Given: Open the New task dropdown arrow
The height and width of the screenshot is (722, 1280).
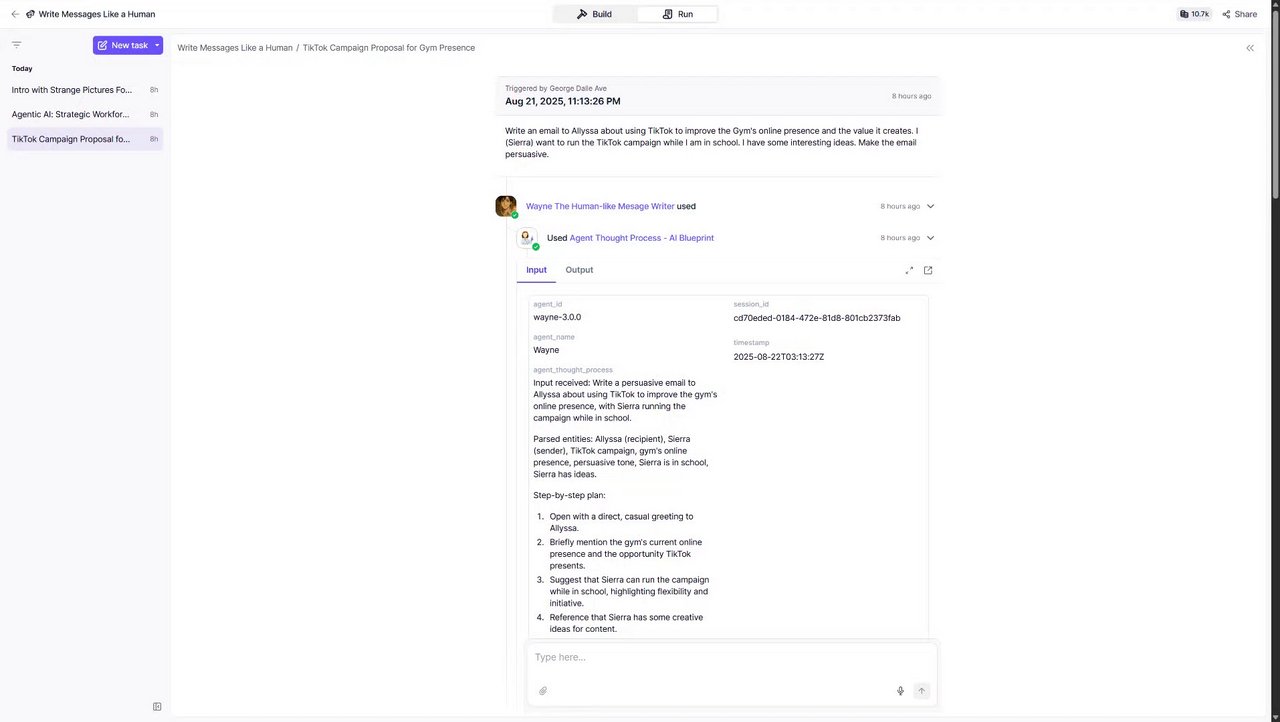Looking at the screenshot, I should click(x=157, y=45).
